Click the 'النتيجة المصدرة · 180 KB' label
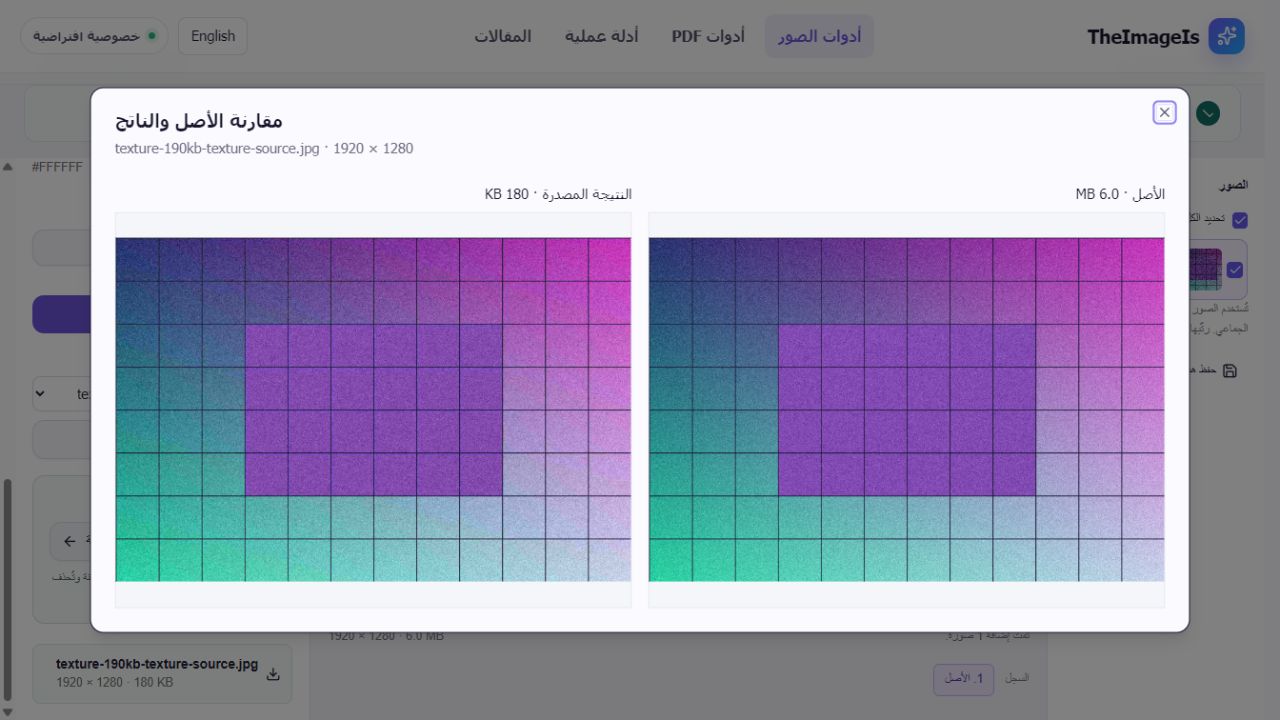Viewport: 1280px width, 720px height. coord(558,194)
